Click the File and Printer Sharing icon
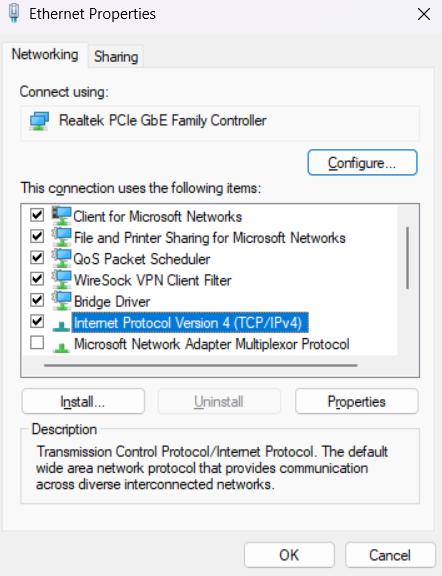Viewport: 442px width, 576px height. tap(61, 237)
